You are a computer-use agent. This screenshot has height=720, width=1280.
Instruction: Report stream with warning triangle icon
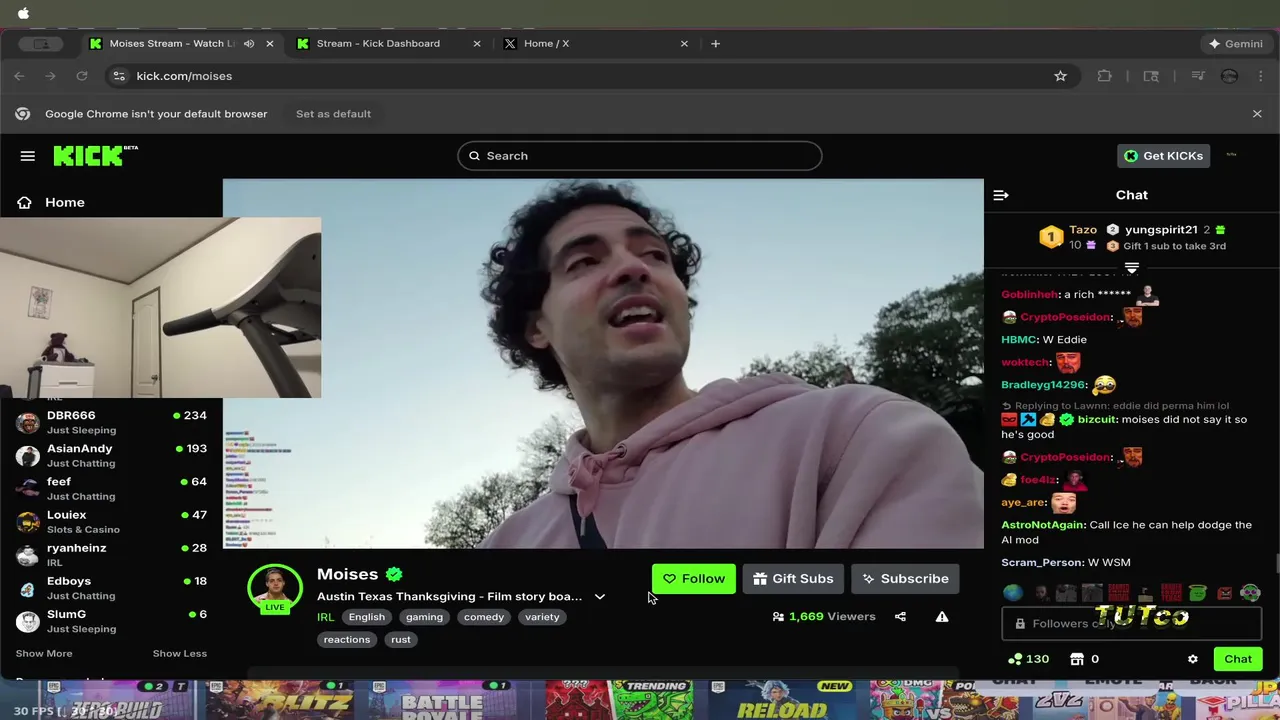(x=942, y=617)
